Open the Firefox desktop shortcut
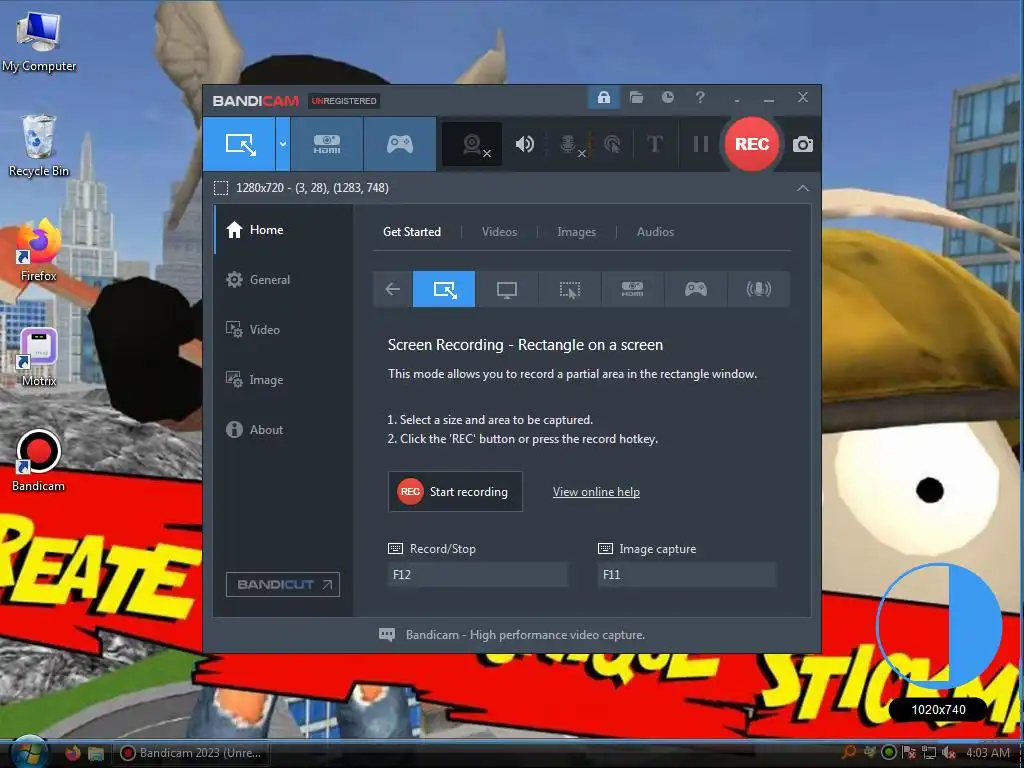Screen dimensions: 1024x768 [39, 251]
